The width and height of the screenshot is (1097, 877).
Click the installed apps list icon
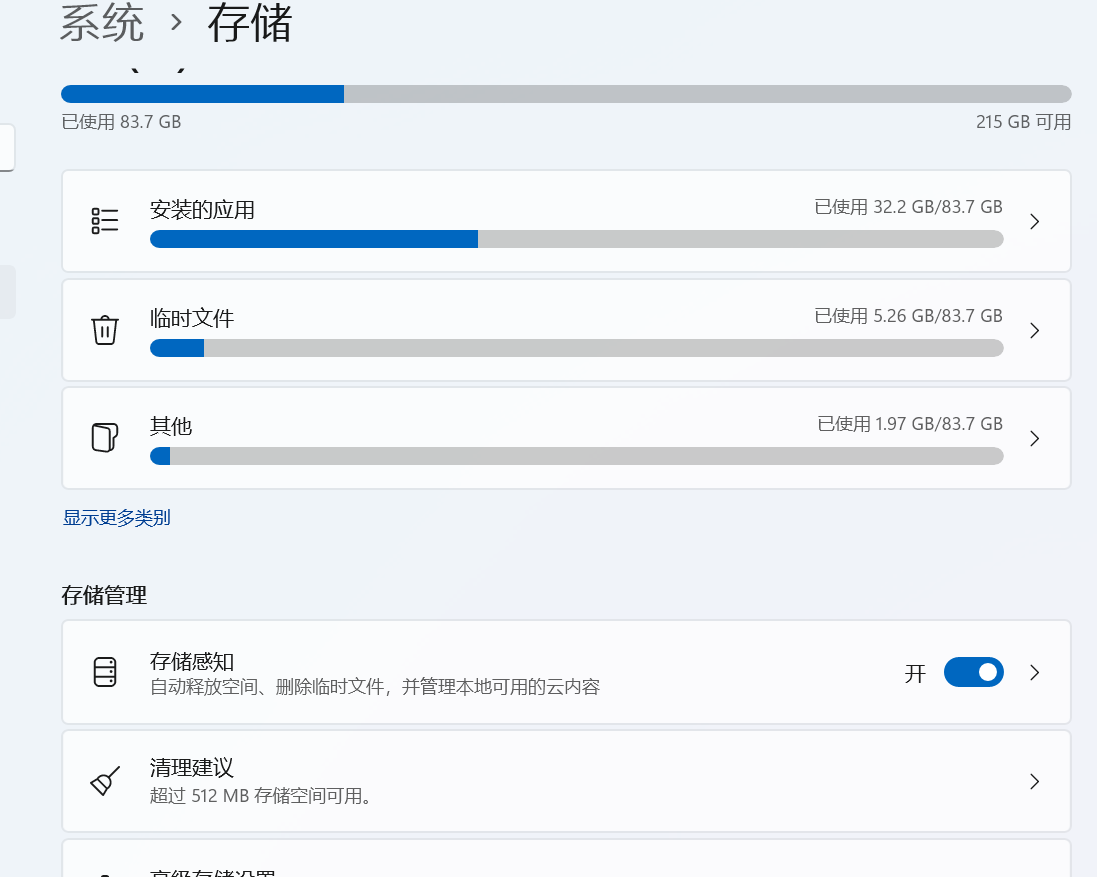pos(105,221)
